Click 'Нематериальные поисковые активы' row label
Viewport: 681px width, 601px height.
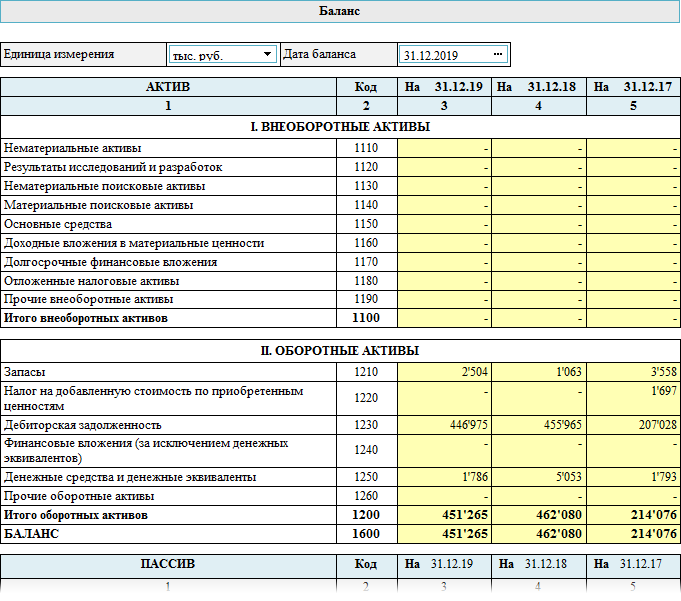point(104,186)
